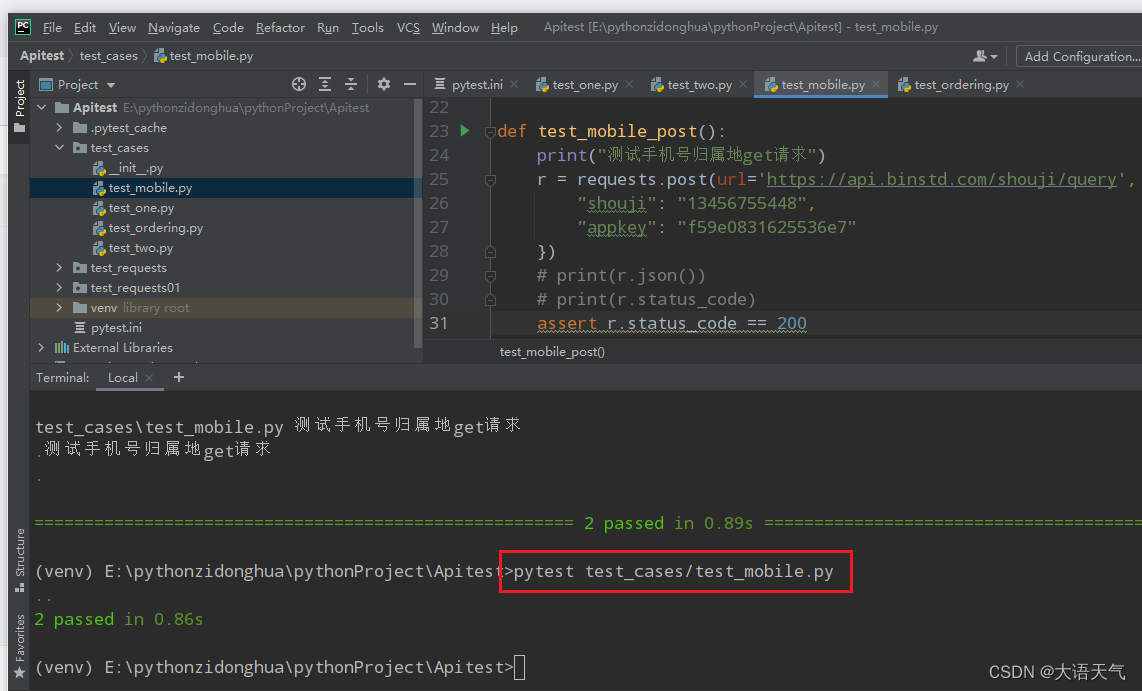Add a new terminal tab with plus
1142x691 pixels.
click(x=178, y=377)
